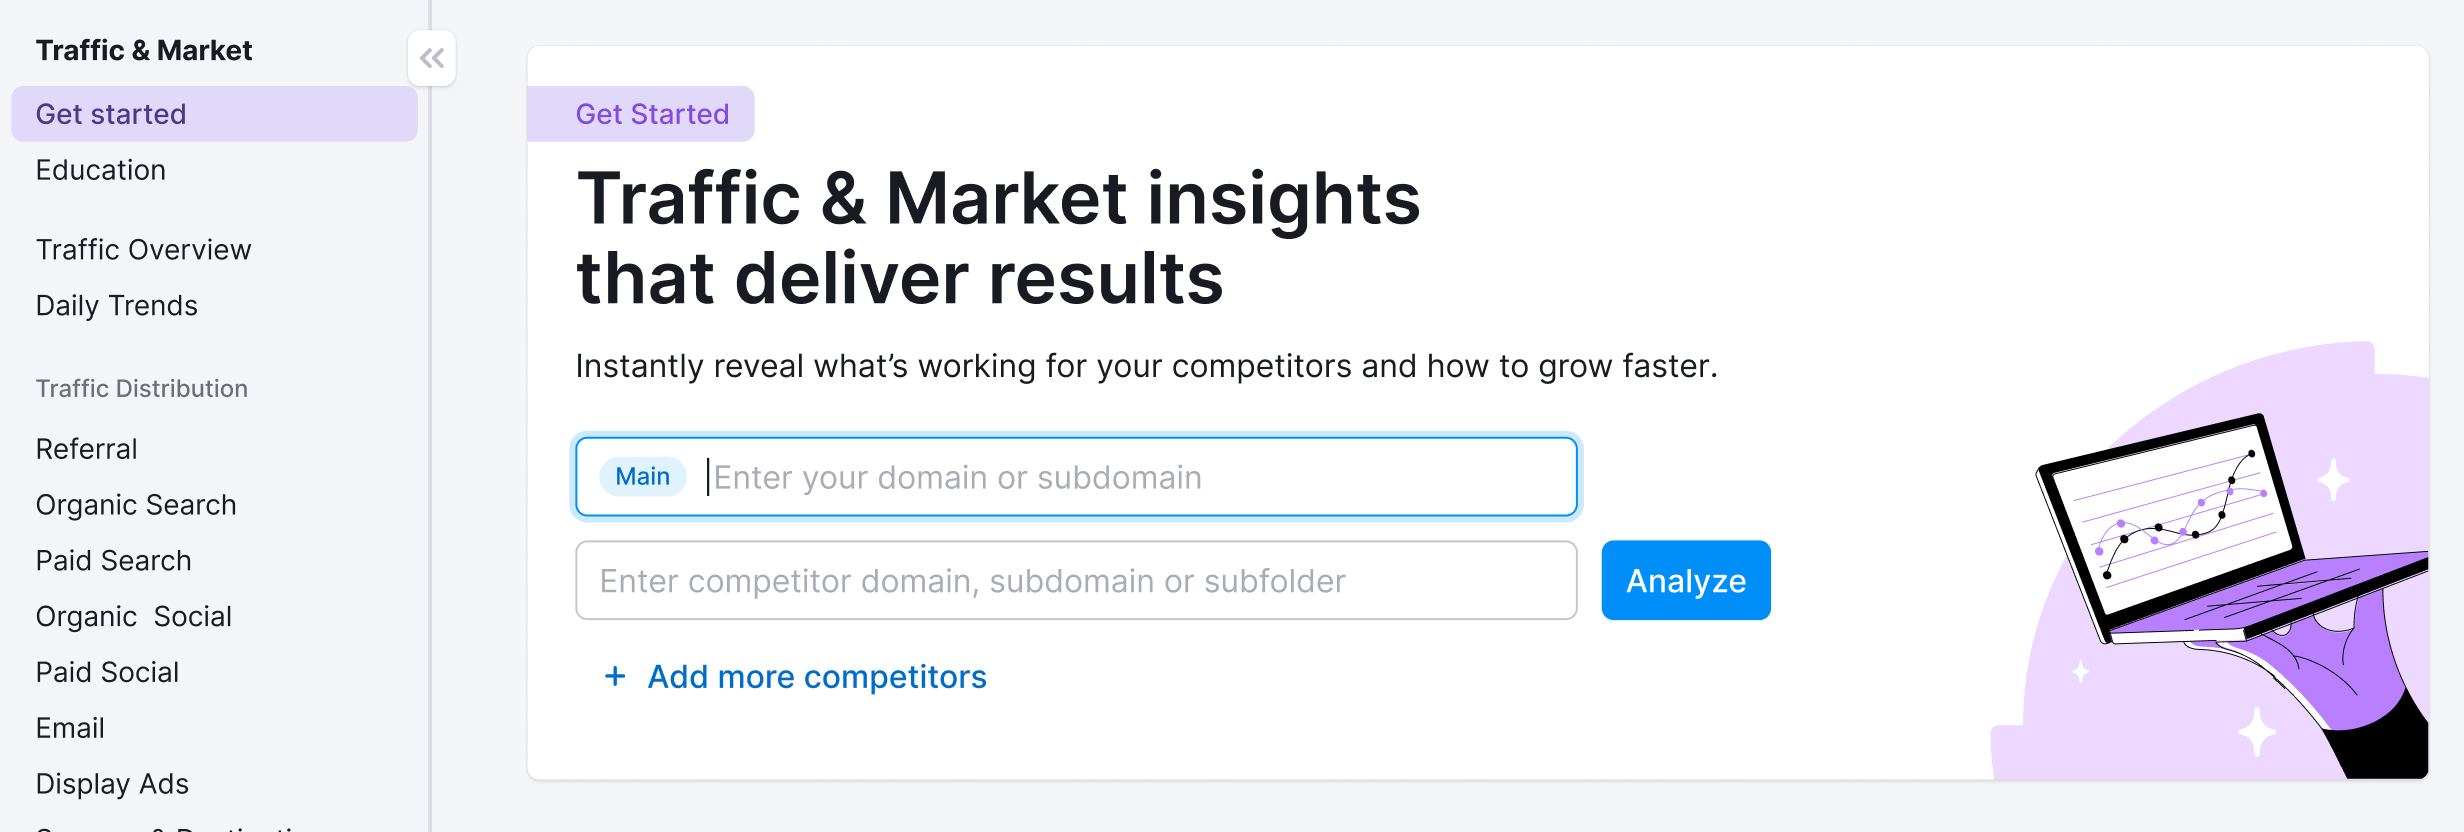The width and height of the screenshot is (2464, 832).
Task: Open the Education section
Action: 100,169
